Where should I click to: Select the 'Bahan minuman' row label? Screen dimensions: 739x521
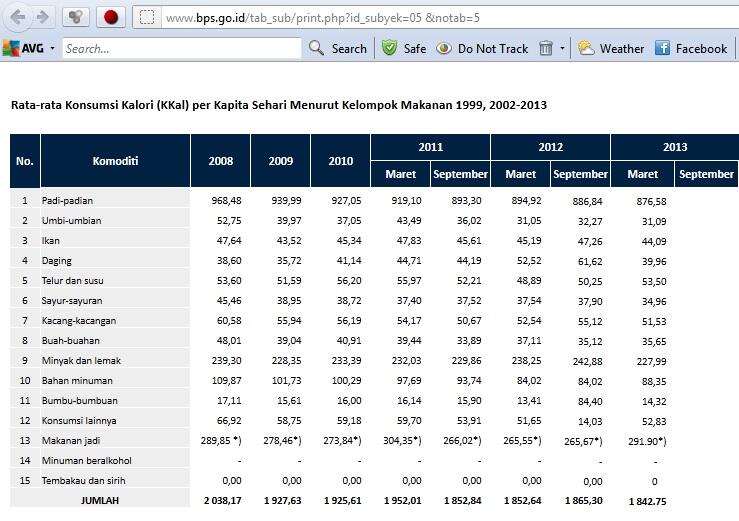(x=77, y=380)
